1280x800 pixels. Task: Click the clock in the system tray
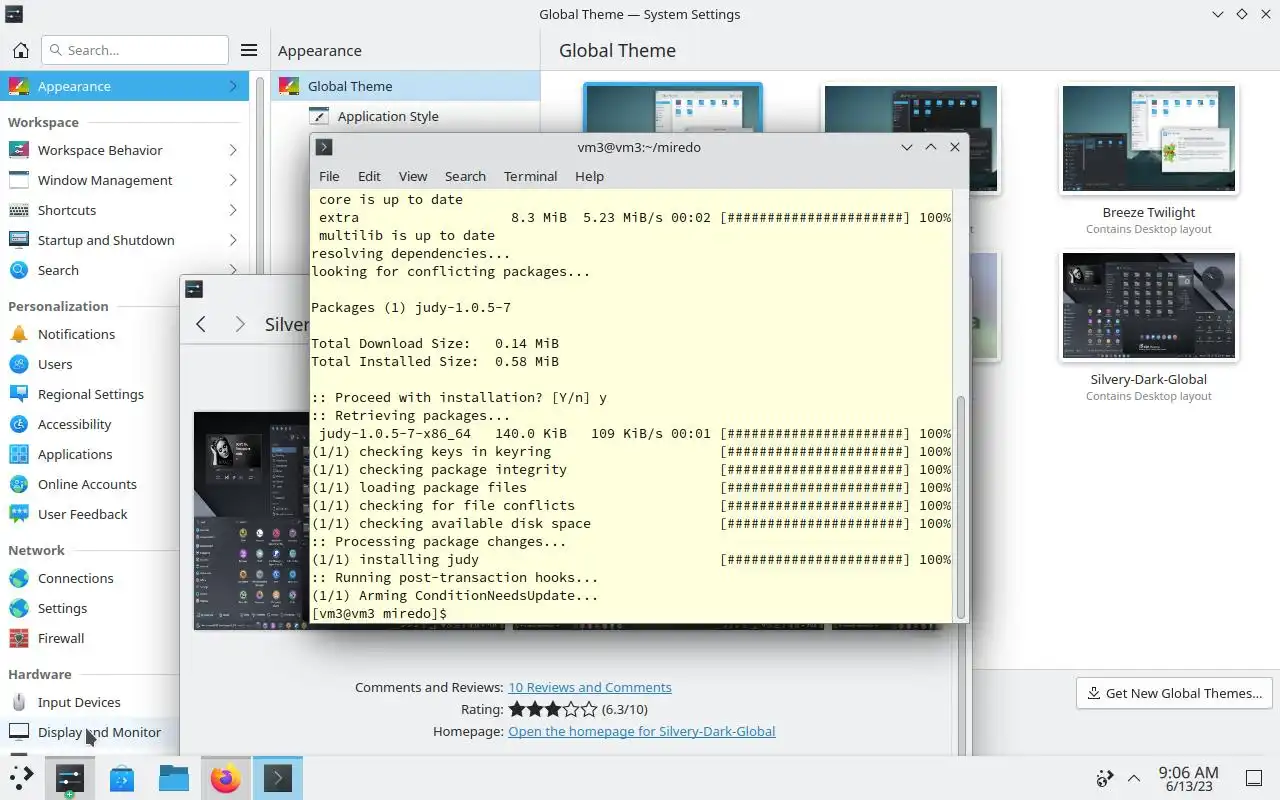pos(1188,778)
